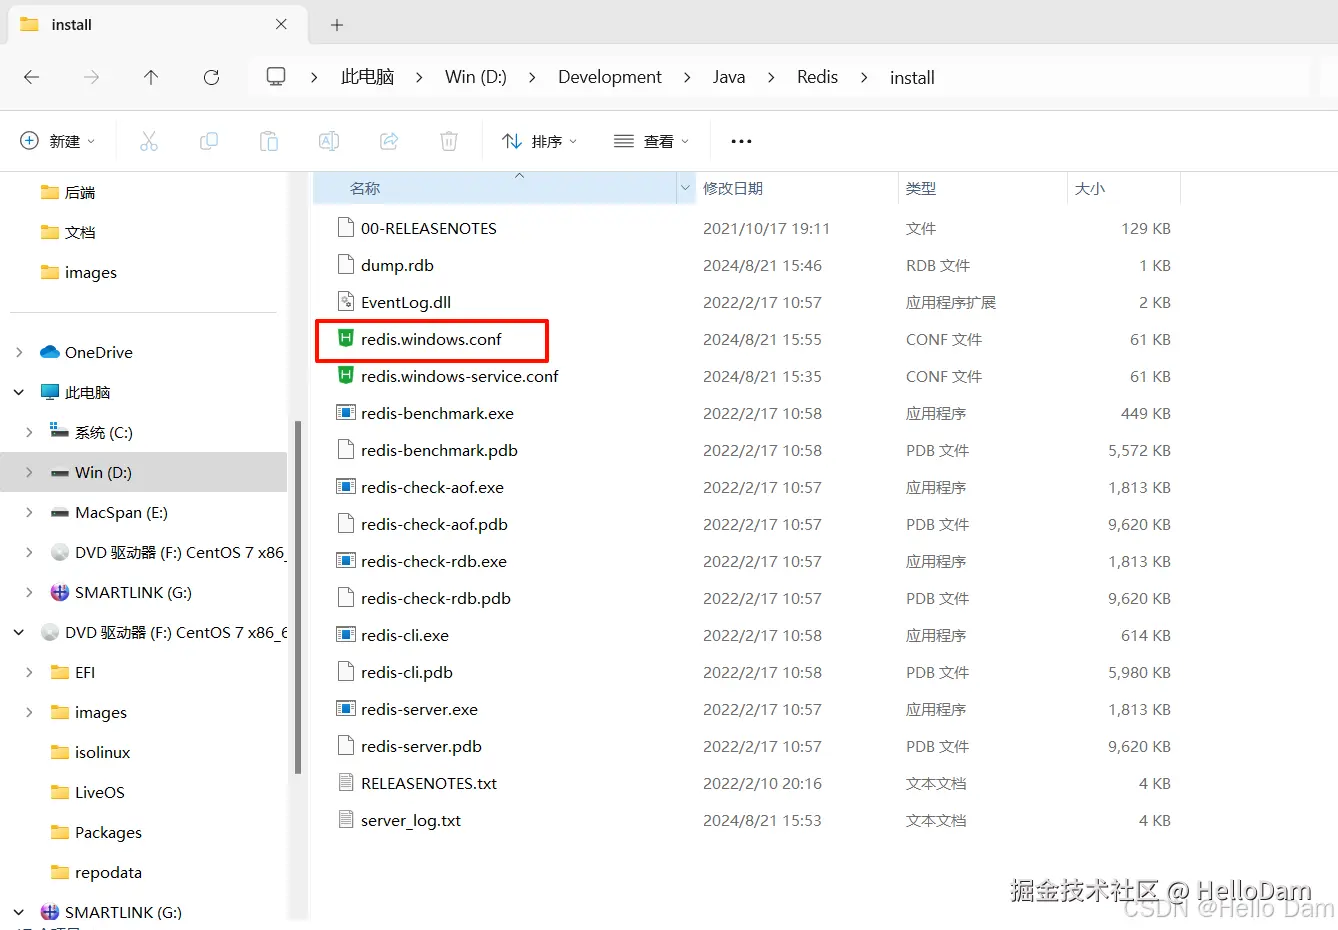Click the OneDrive cloud icon

pos(50,352)
